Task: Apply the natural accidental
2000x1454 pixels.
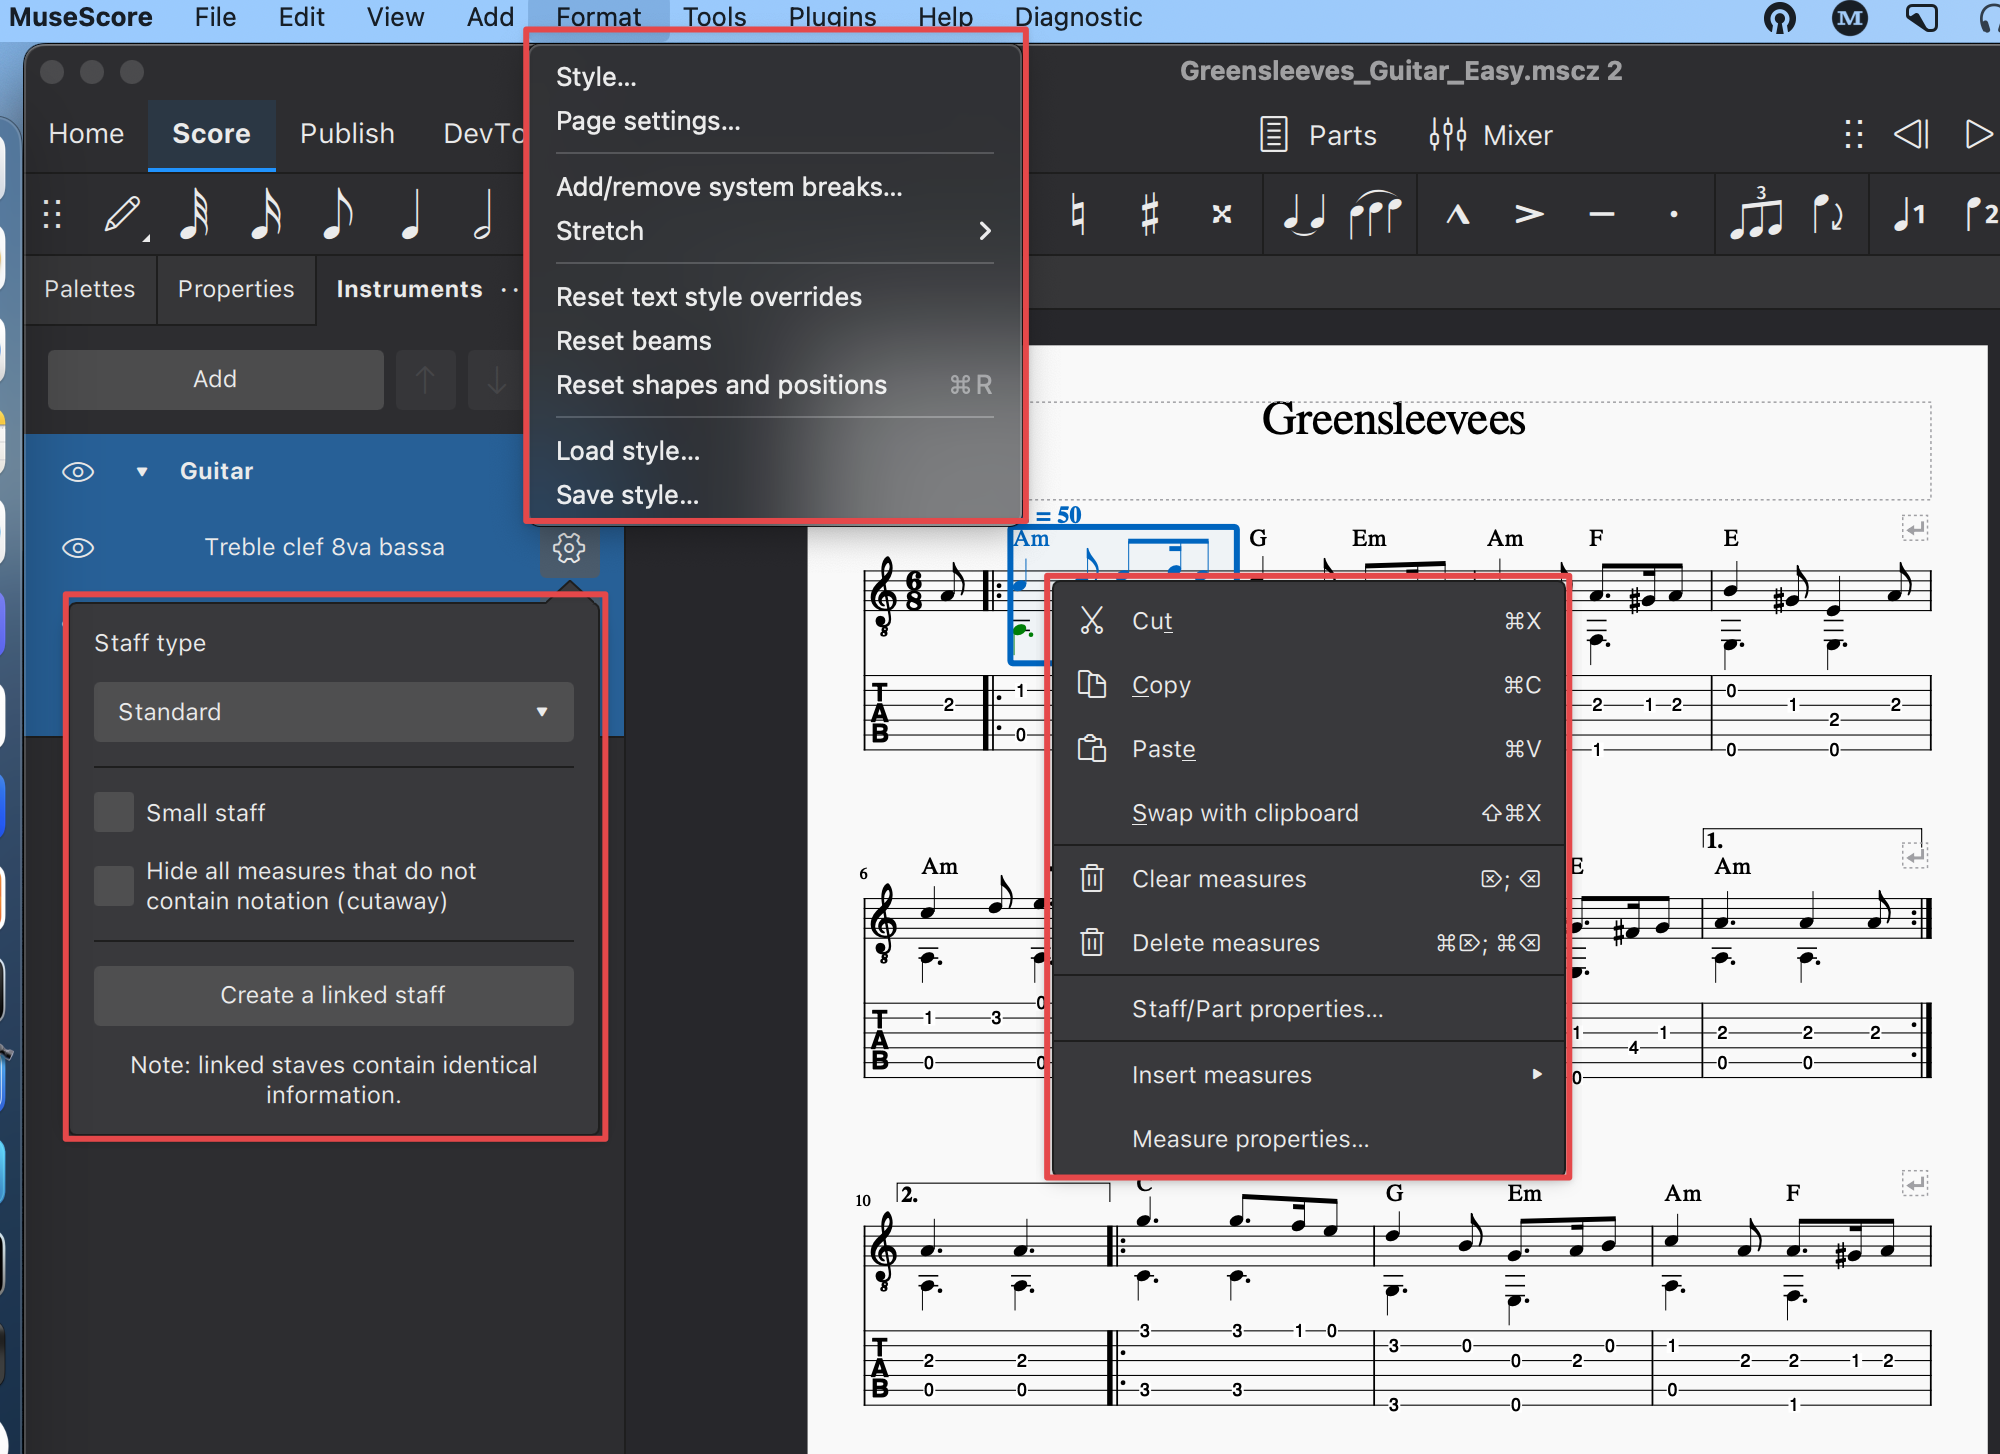Action: pyautogui.click(x=1077, y=214)
